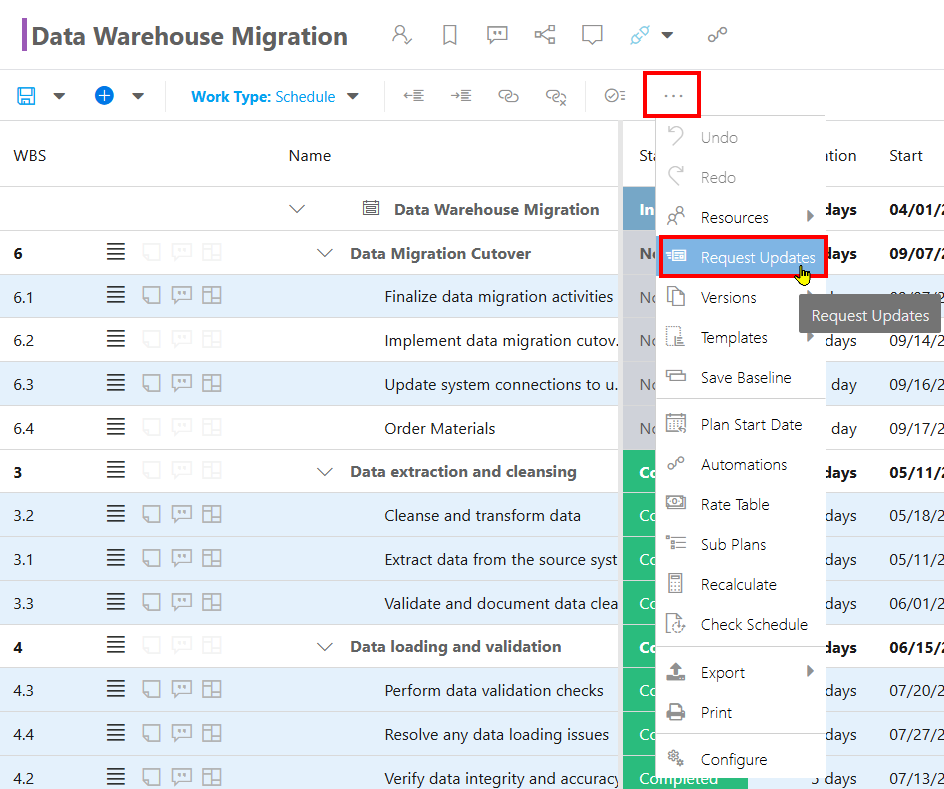This screenshot has width=944, height=789.
Task: Choose Check Schedule menu item
Action: (741, 625)
